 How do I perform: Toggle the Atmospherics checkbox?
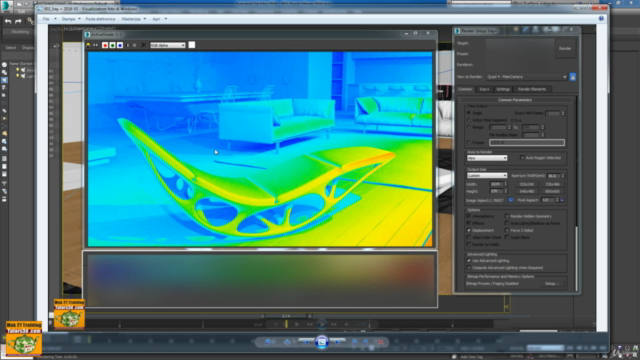coord(469,216)
